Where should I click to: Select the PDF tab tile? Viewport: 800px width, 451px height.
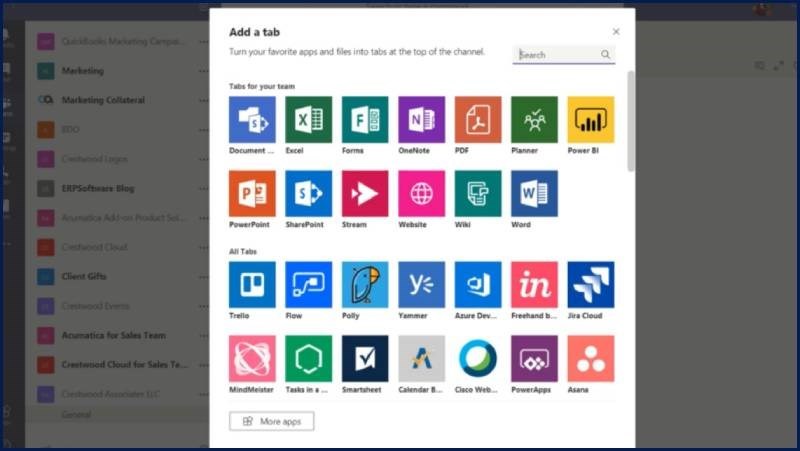(478, 119)
